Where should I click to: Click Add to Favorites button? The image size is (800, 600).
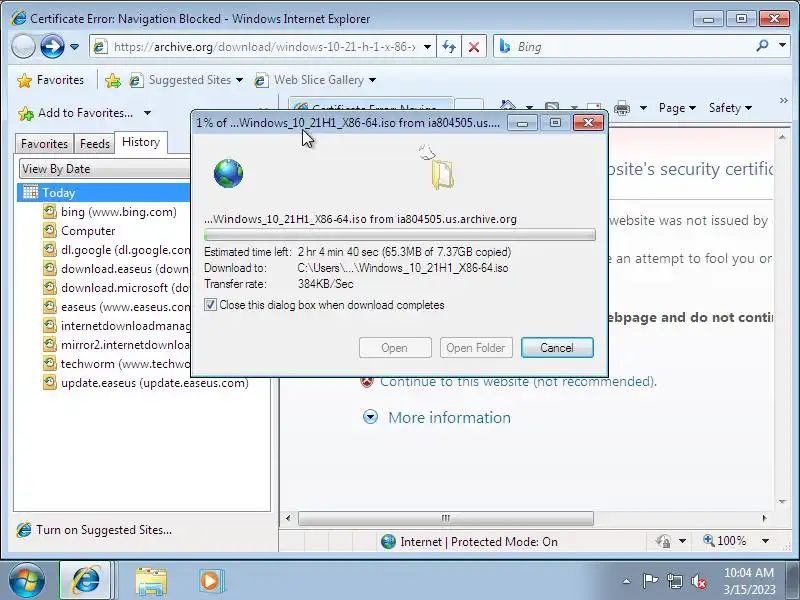click(x=76, y=113)
